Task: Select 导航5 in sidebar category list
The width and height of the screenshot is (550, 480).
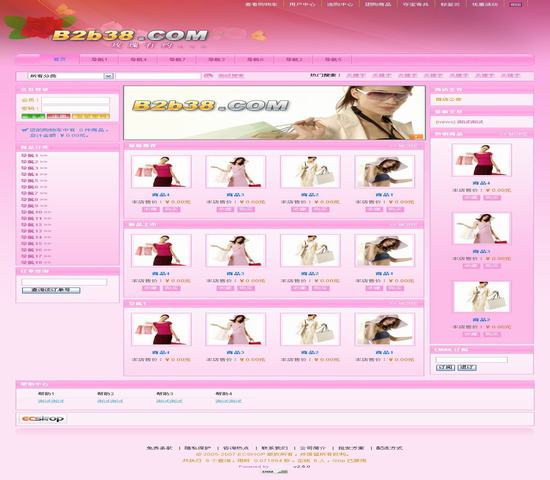Action: point(34,181)
